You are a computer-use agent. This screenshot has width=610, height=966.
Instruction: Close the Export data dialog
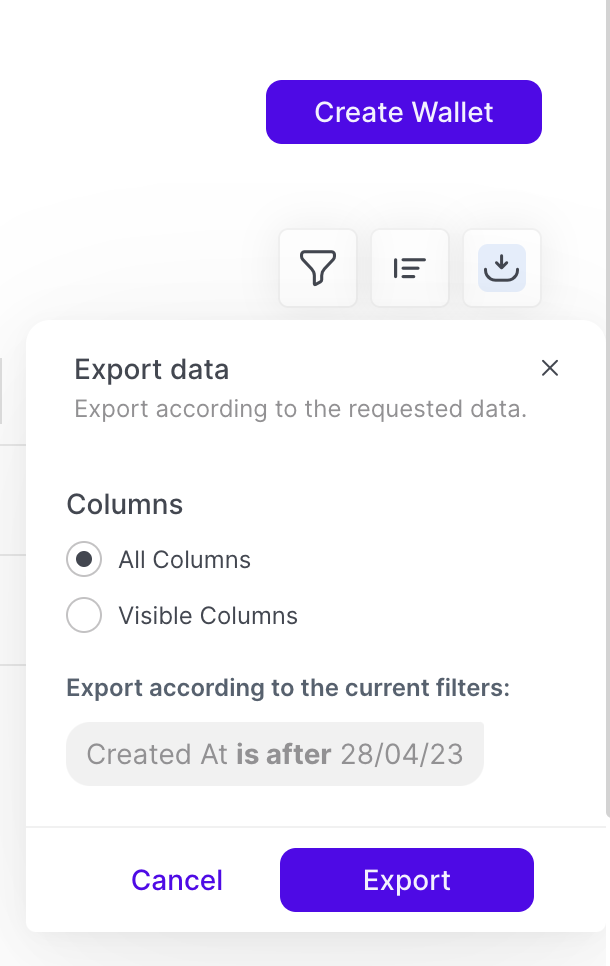[549, 368]
